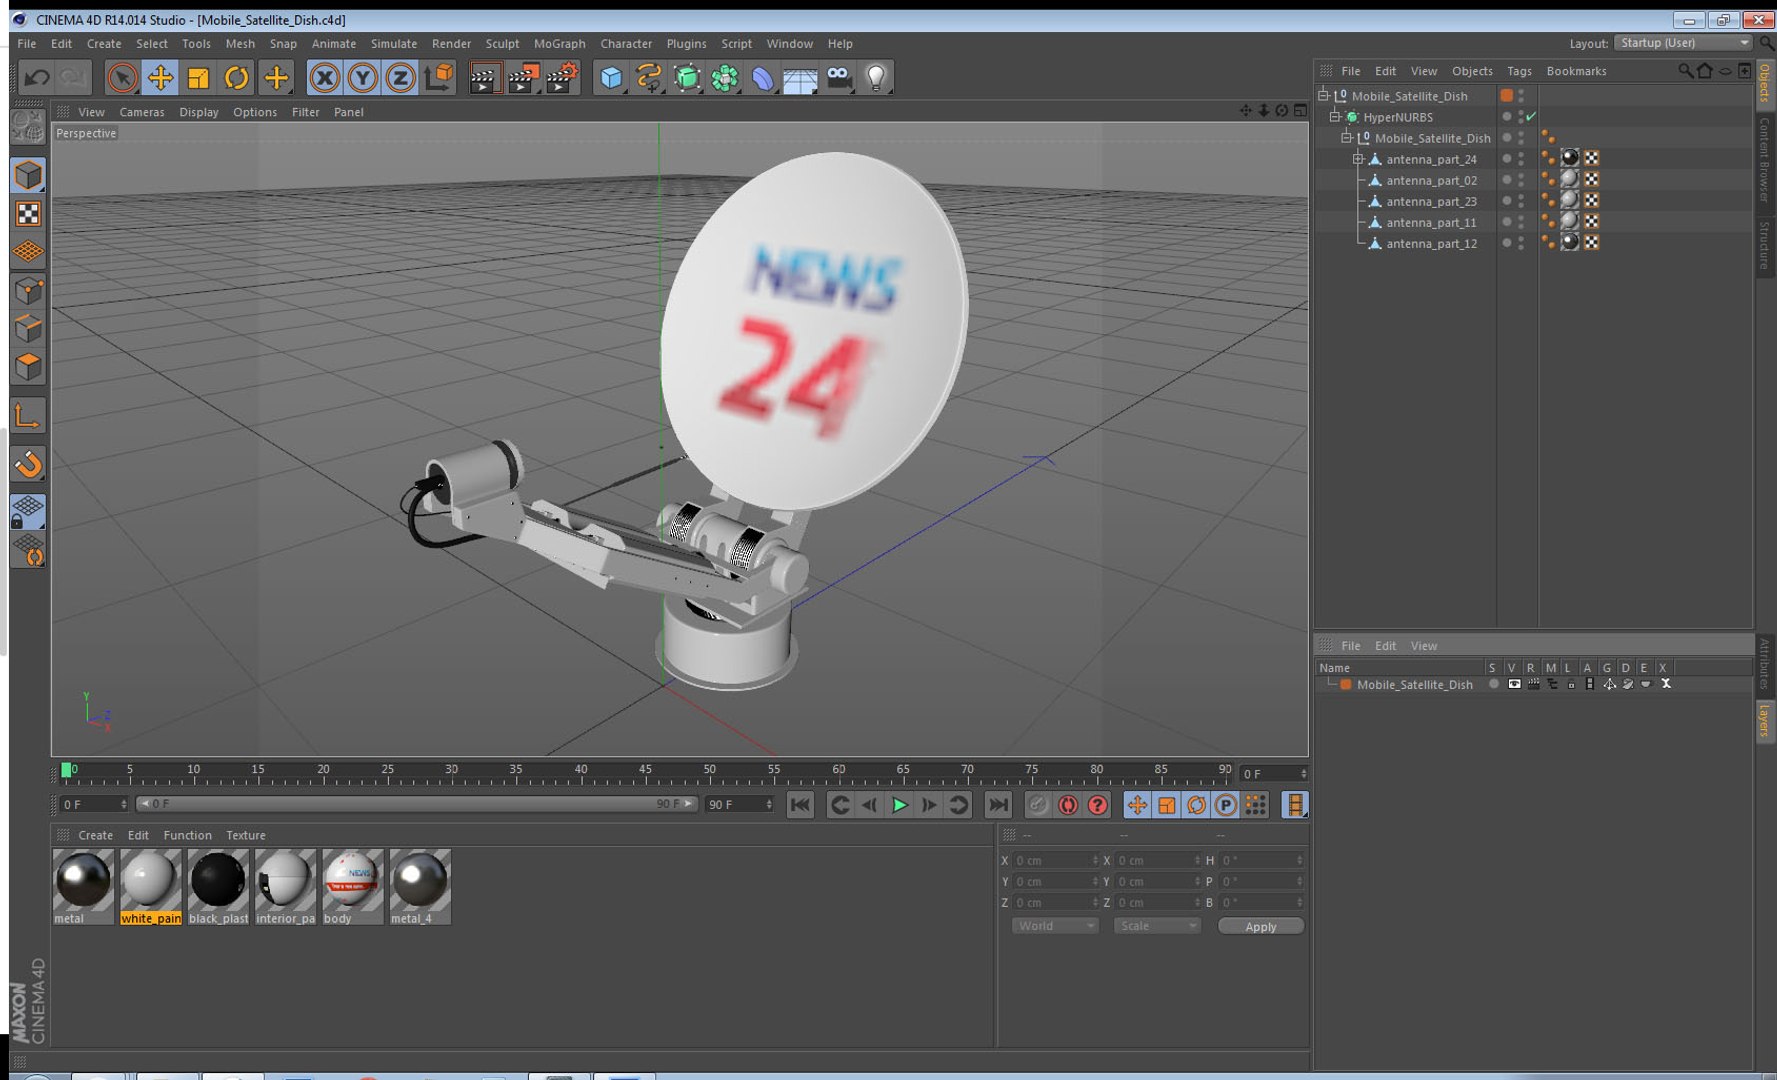Image resolution: width=1777 pixels, height=1080 pixels.
Task: Add a Cube primitive object
Action: pyautogui.click(x=610, y=77)
